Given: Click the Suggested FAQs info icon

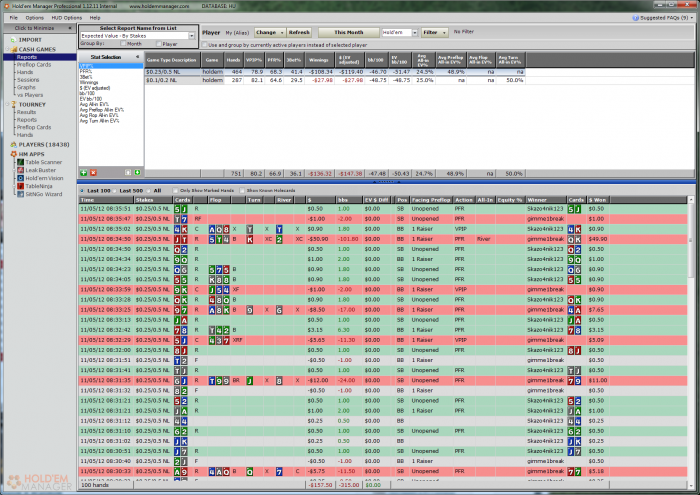Looking at the screenshot, I should (x=635, y=18).
